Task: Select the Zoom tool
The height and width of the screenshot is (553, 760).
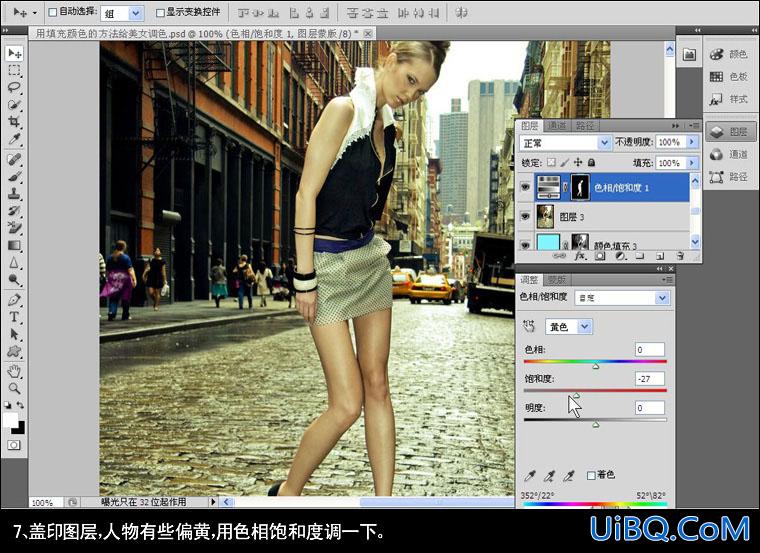Action: (x=15, y=388)
